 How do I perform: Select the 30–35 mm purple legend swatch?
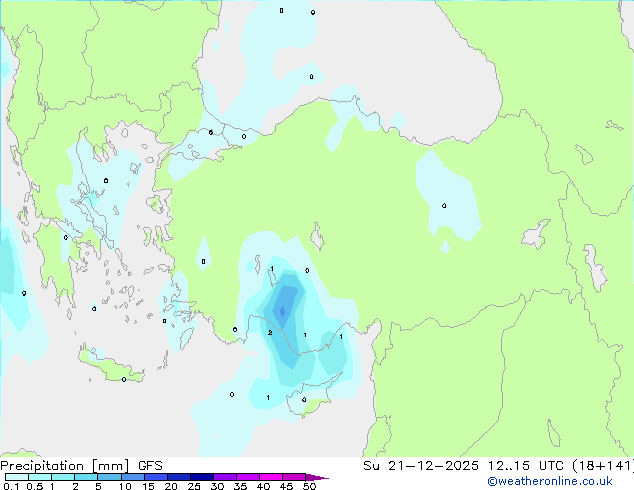[x=225, y=477]
